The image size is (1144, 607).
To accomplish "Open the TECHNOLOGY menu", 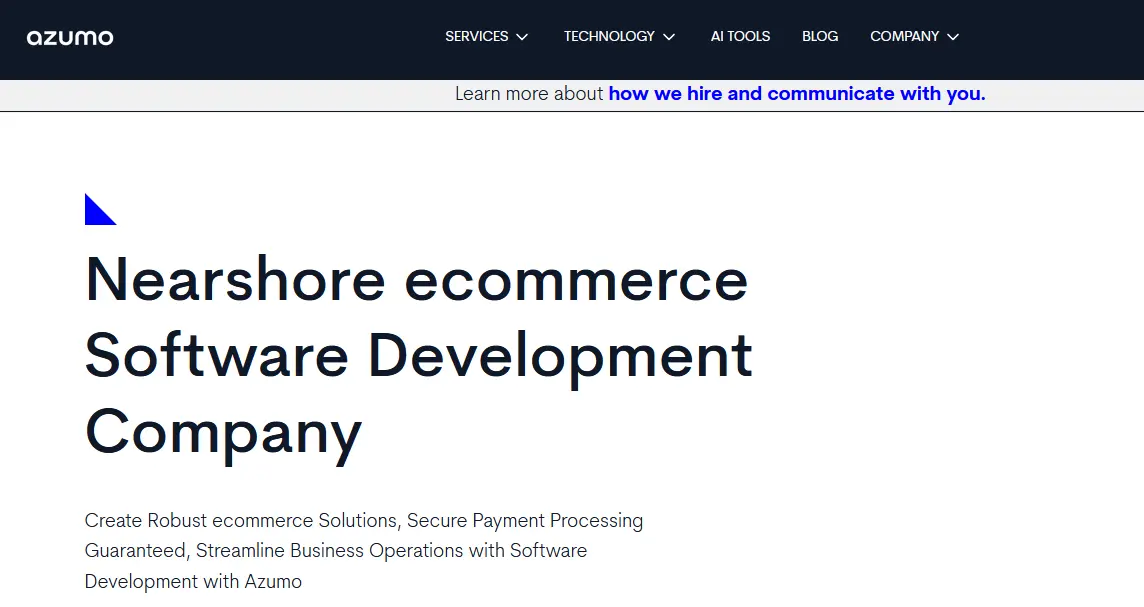I will (609, 36).
